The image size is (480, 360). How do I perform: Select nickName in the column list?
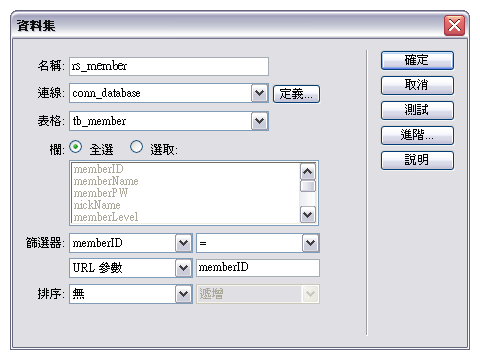[x=97, y=205]
